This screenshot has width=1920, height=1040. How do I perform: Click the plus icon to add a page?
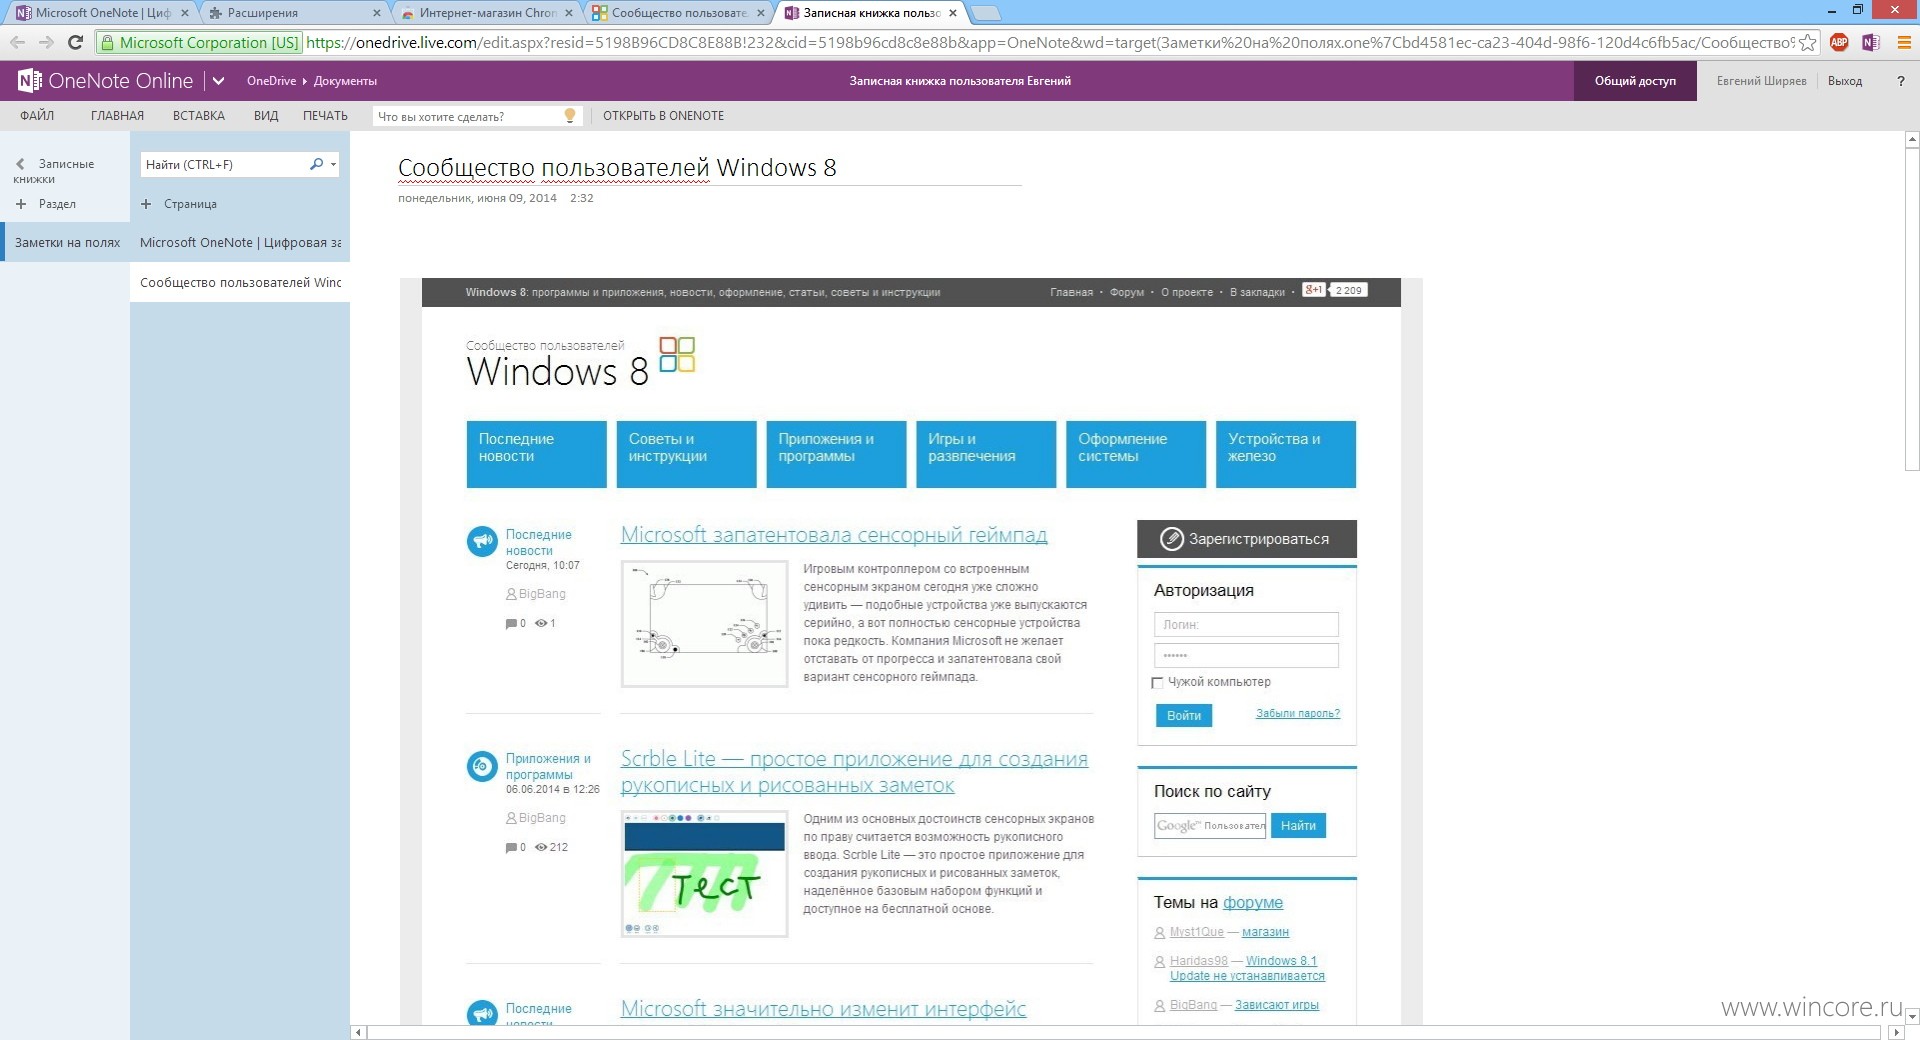click(146, 204)
